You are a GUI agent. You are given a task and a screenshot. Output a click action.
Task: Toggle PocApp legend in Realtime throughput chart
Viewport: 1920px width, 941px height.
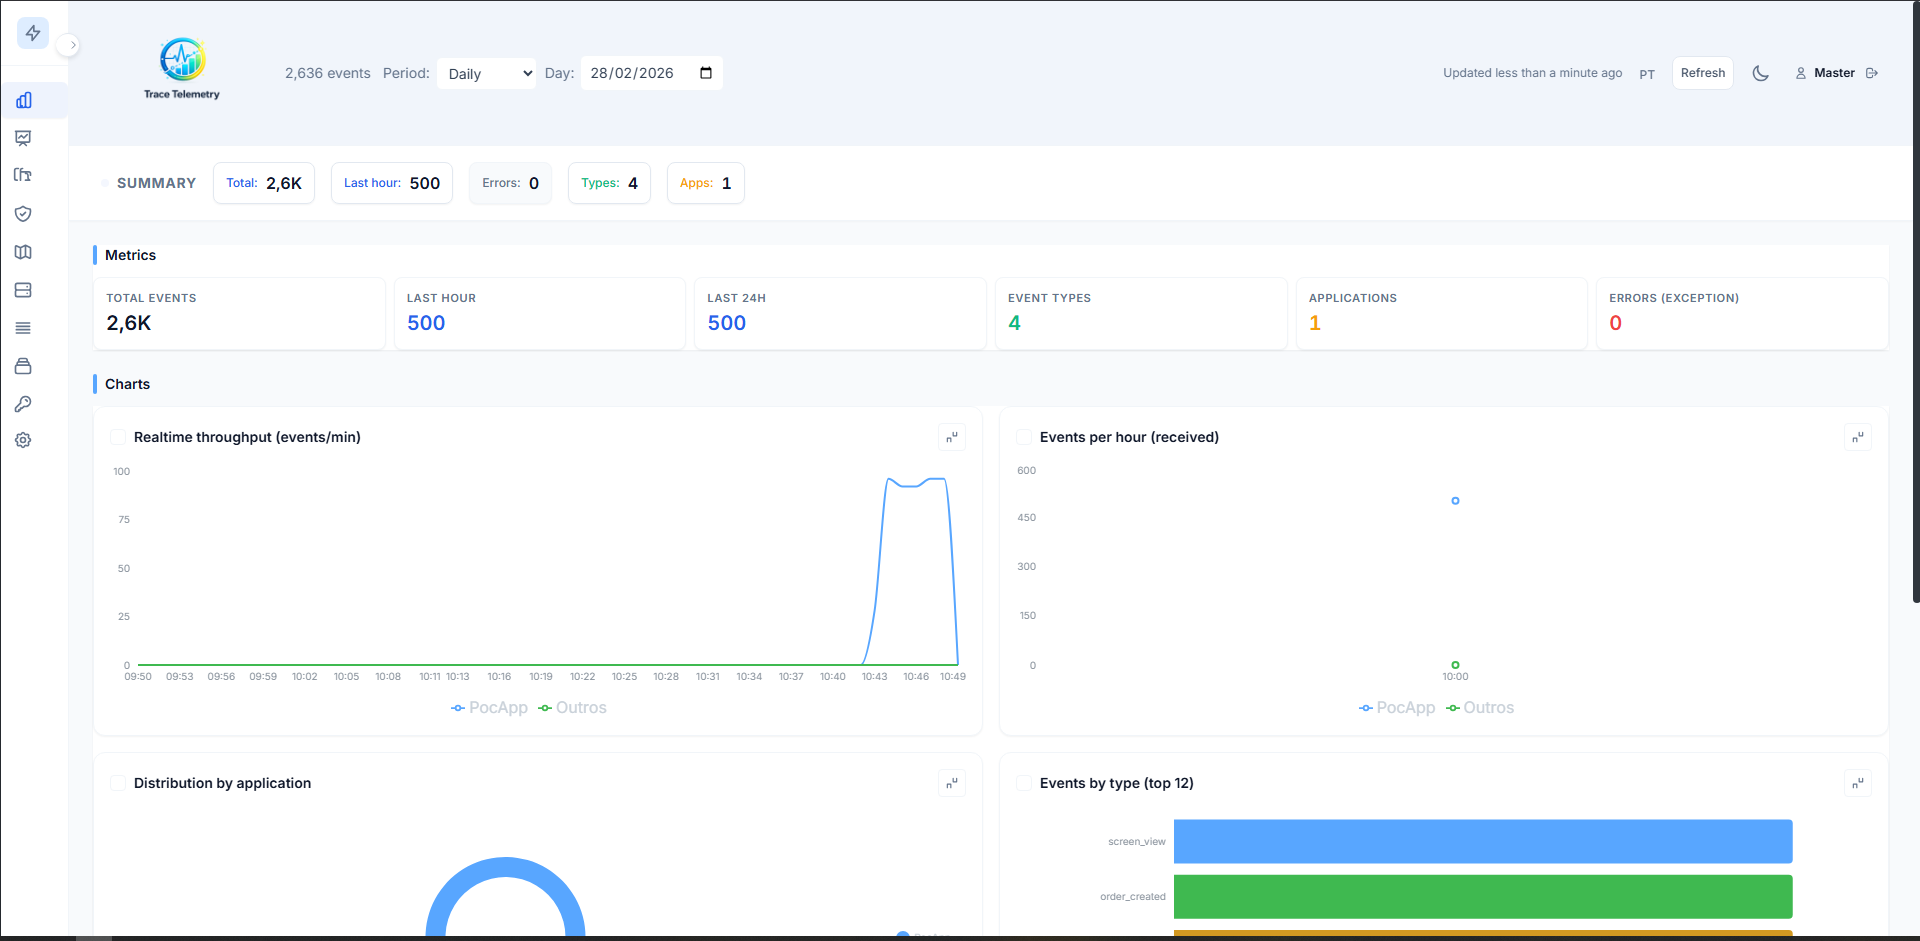(x=489, y=708)
